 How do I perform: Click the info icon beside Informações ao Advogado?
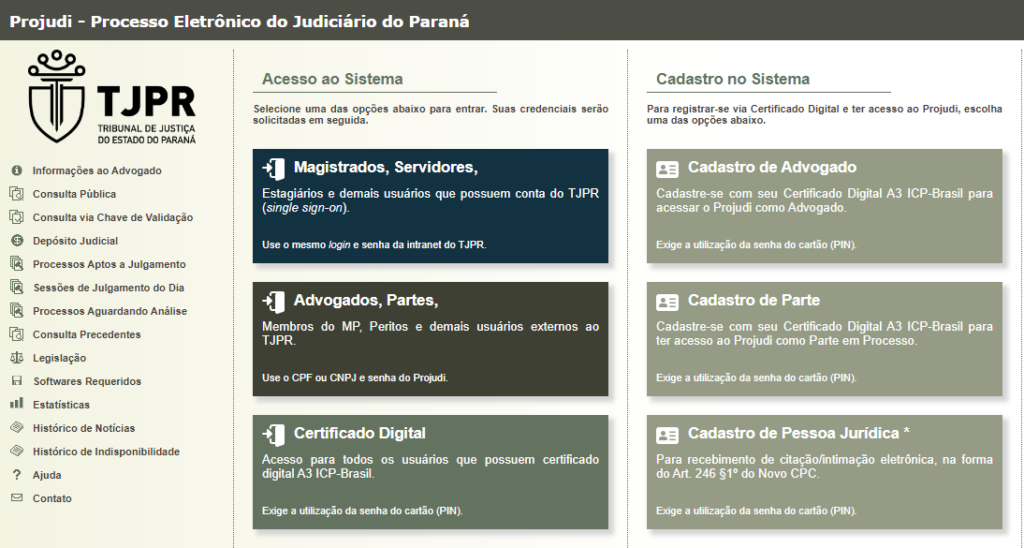coord(16,170)
